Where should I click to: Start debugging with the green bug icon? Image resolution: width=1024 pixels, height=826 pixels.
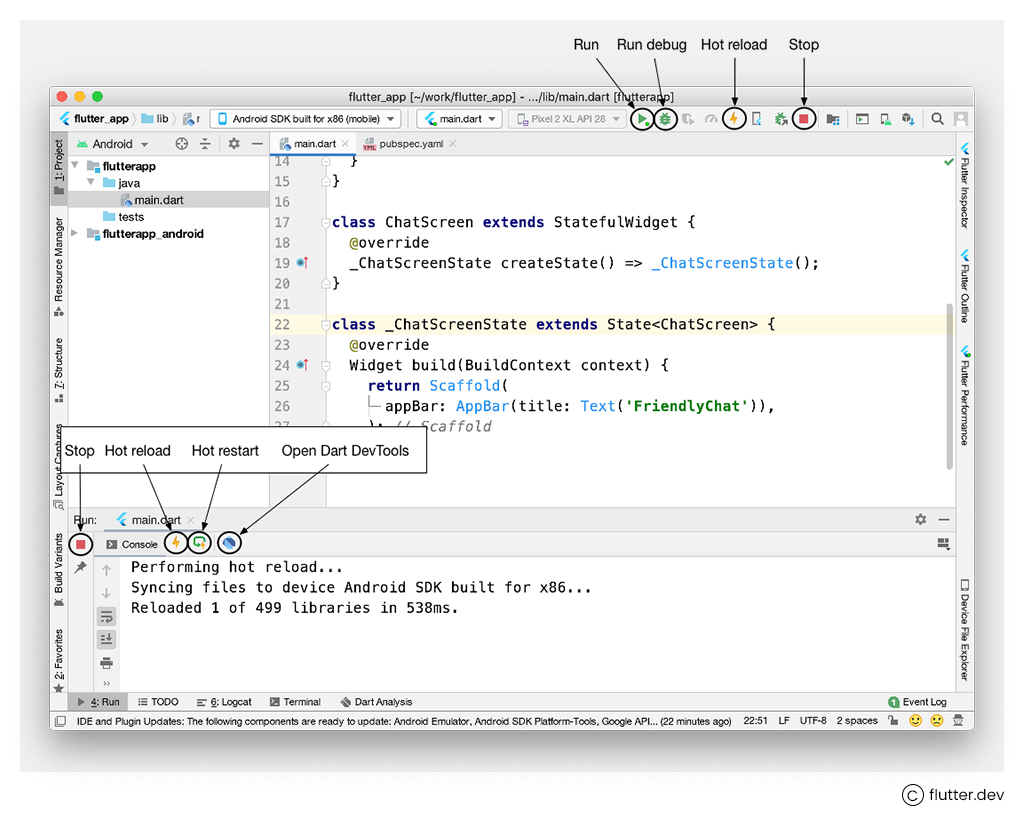[665, 119]
